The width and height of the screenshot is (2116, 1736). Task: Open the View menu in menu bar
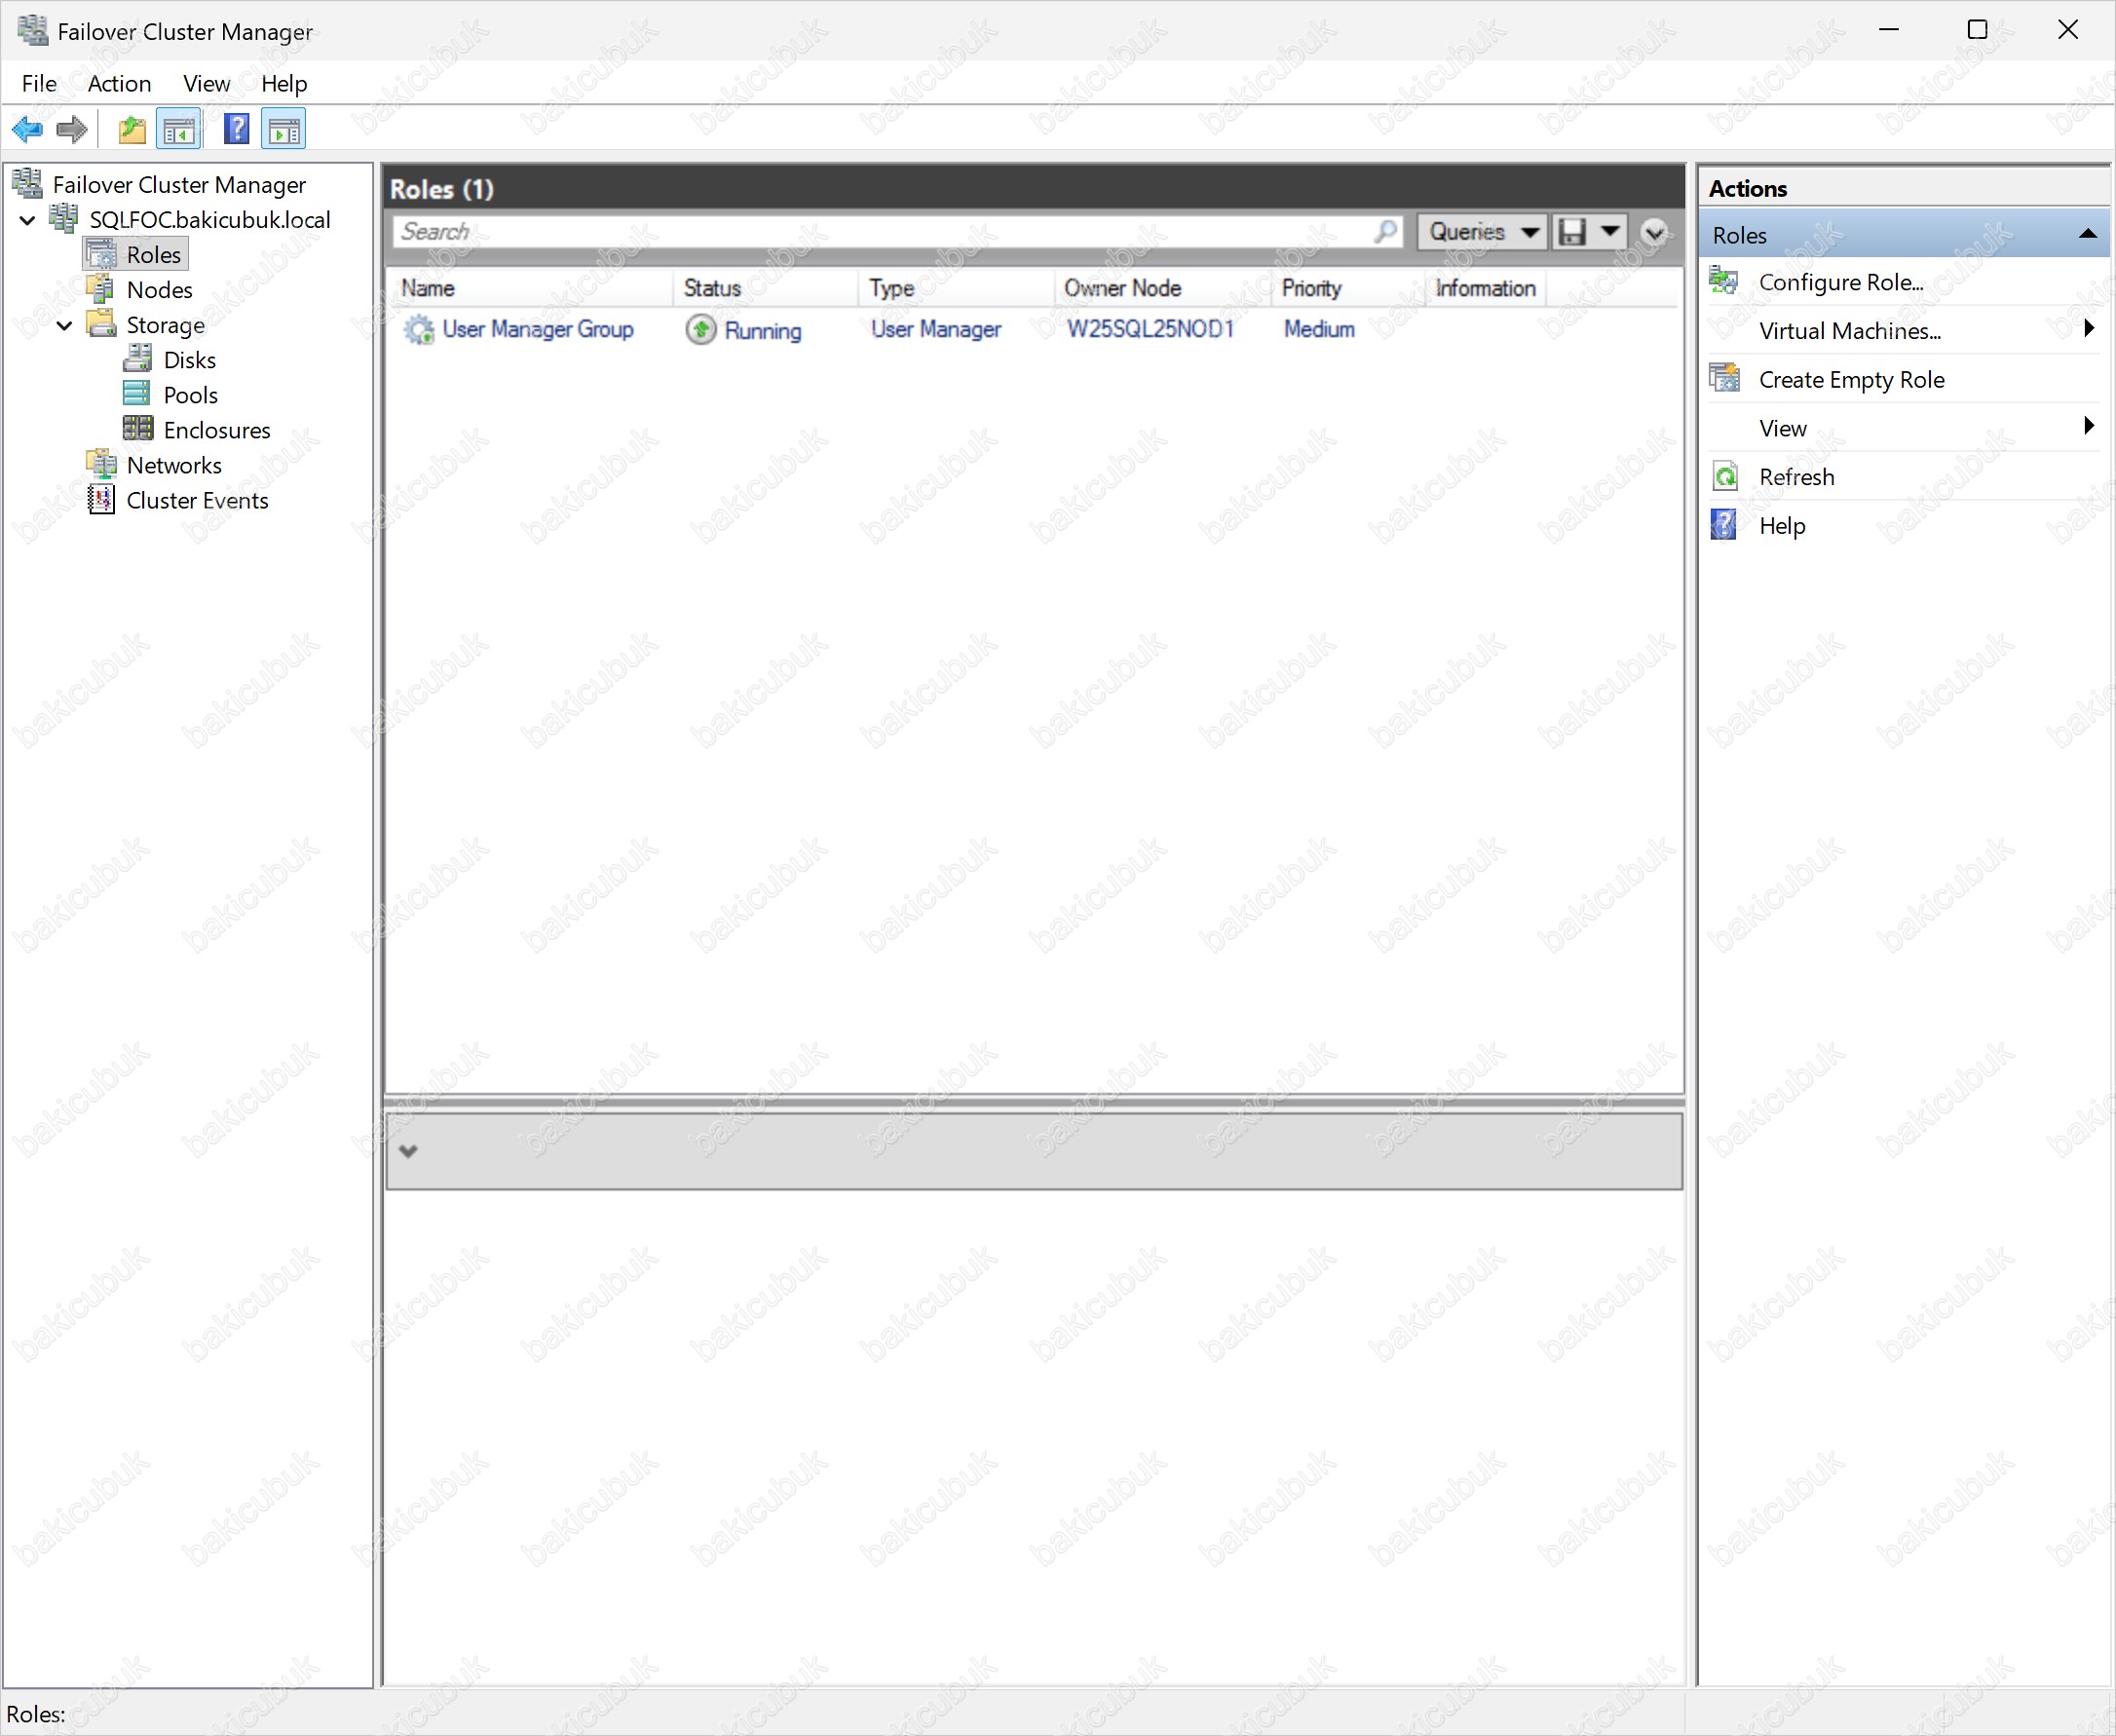coord(206,84)
